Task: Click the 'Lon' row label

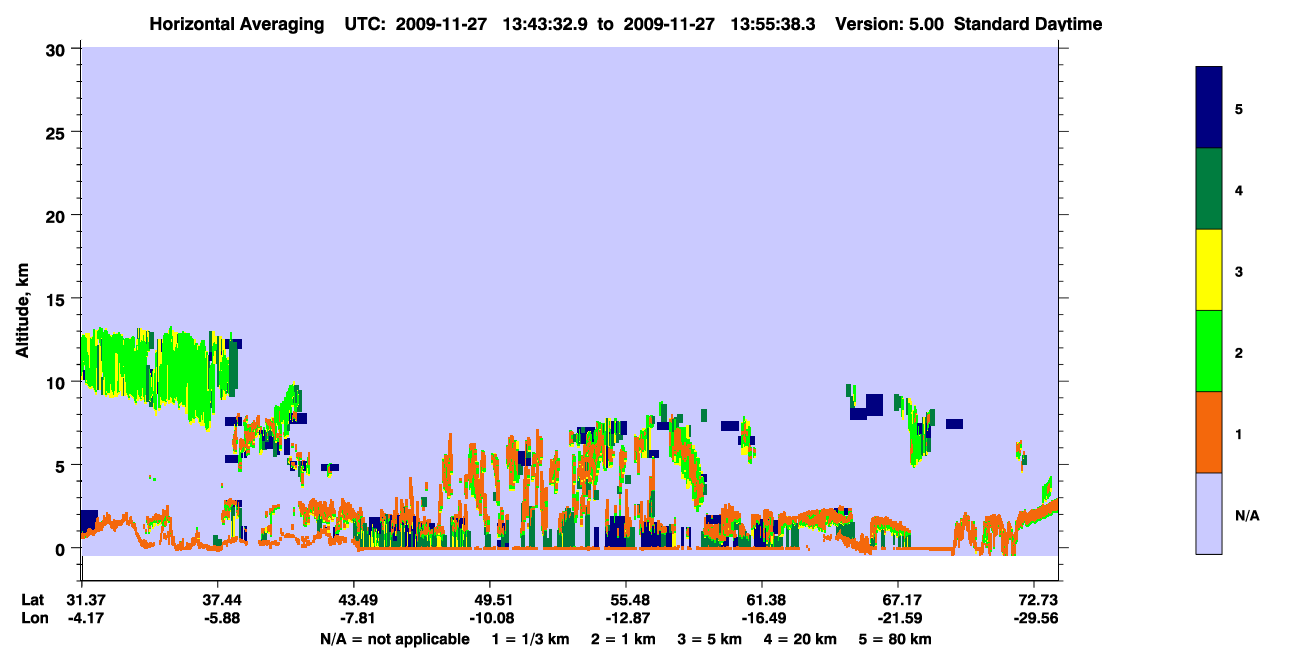Action: pos(33,618)
